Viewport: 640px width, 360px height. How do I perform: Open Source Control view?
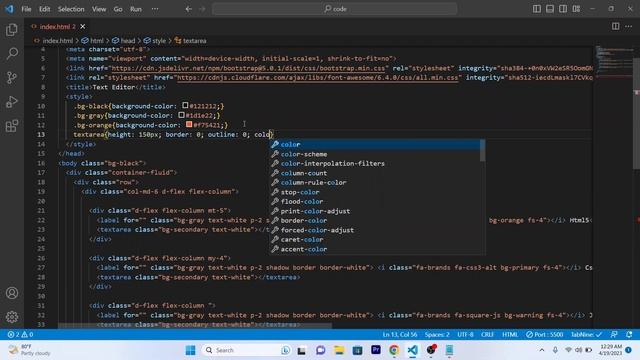point(12,78)
